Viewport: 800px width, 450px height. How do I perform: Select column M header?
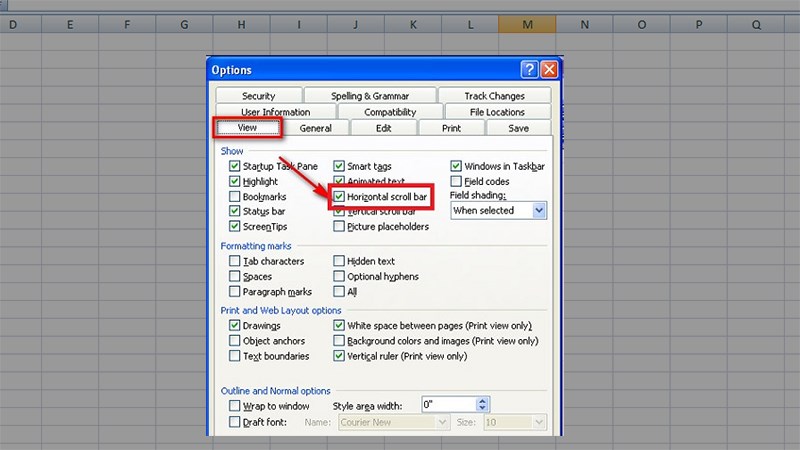[528, 24]
